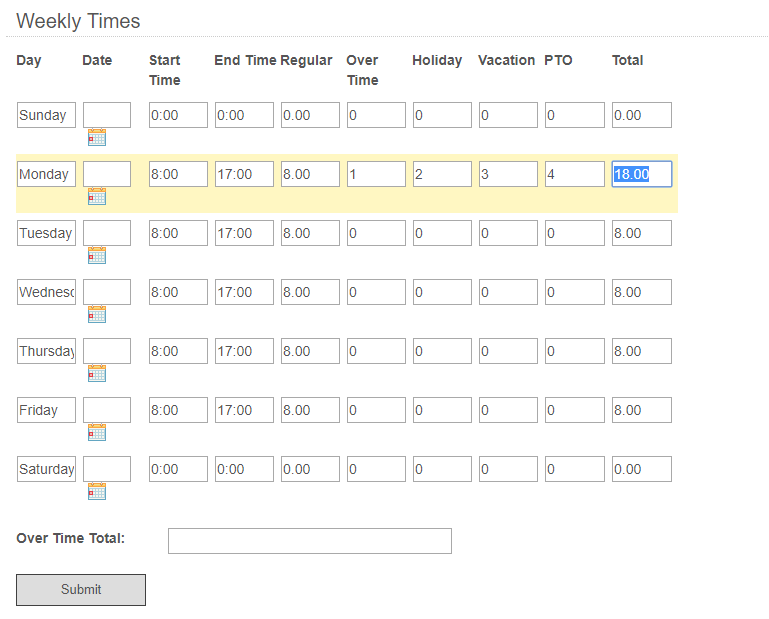Focus Friday's Regular hours field

[310, 410]
